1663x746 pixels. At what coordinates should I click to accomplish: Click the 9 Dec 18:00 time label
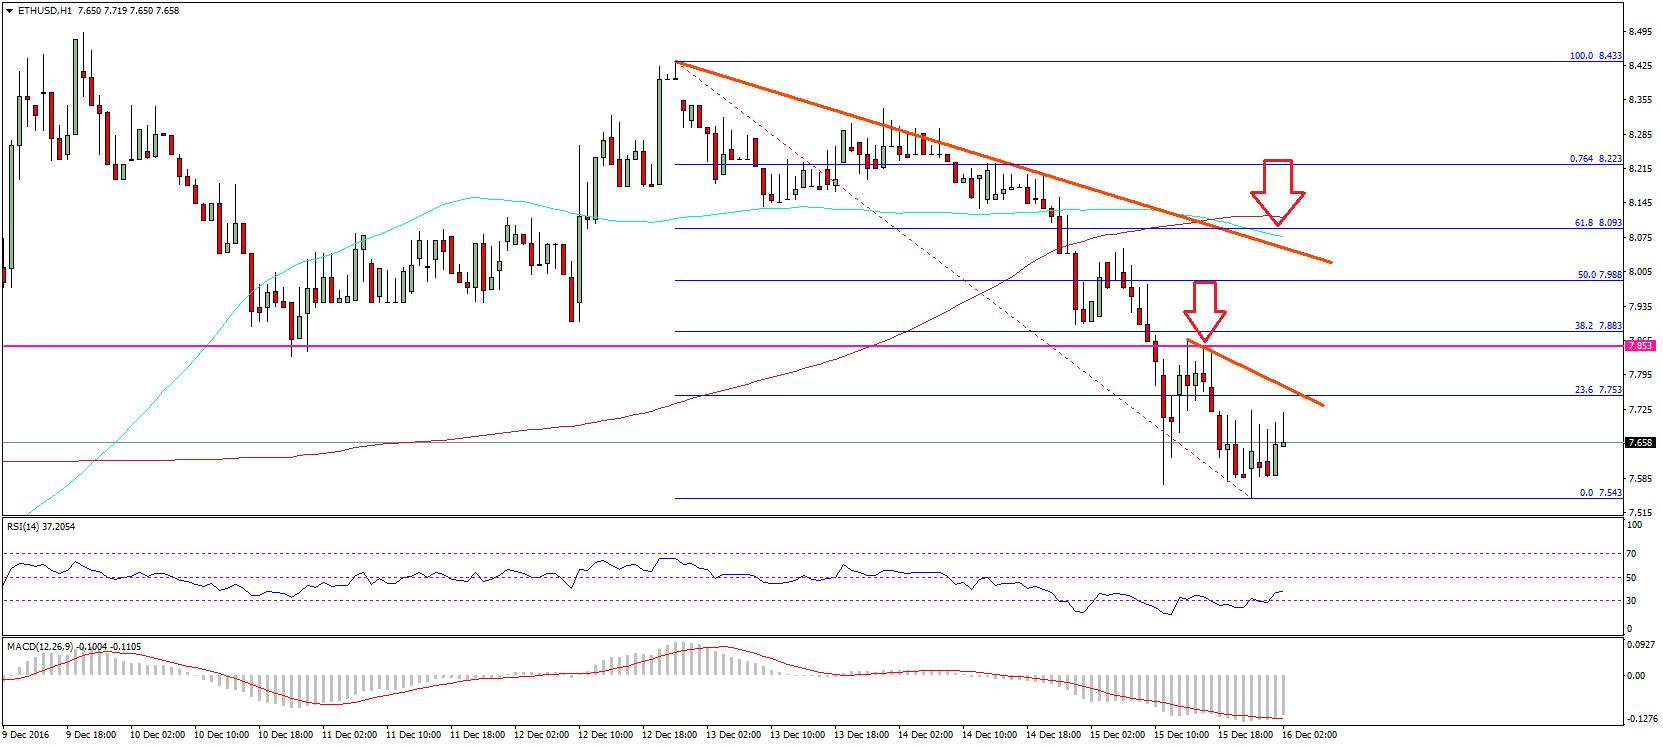pyautogui.click(x=91, y=735)
